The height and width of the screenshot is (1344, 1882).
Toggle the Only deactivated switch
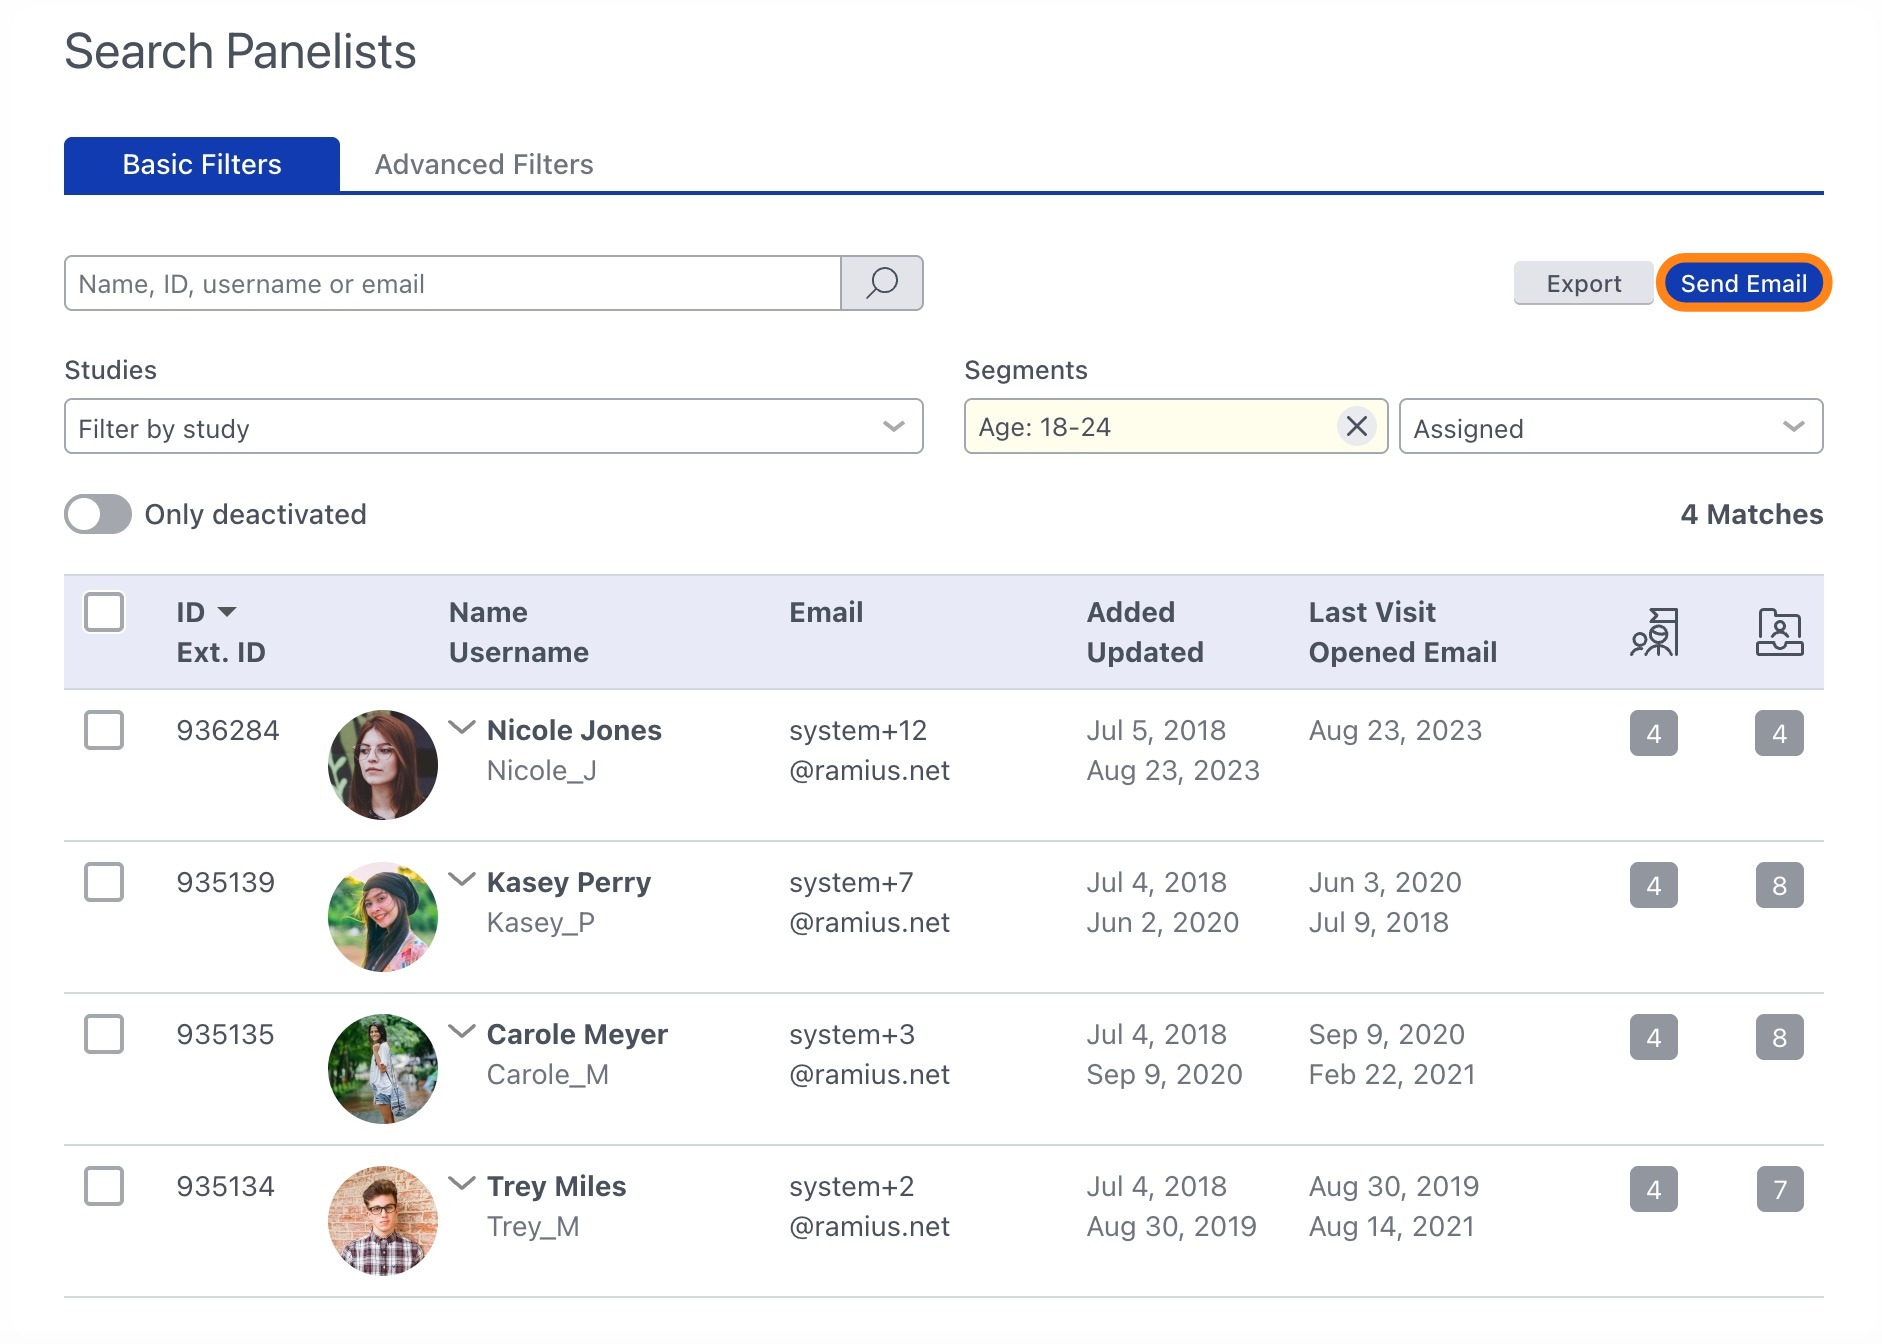click(98, 514)
